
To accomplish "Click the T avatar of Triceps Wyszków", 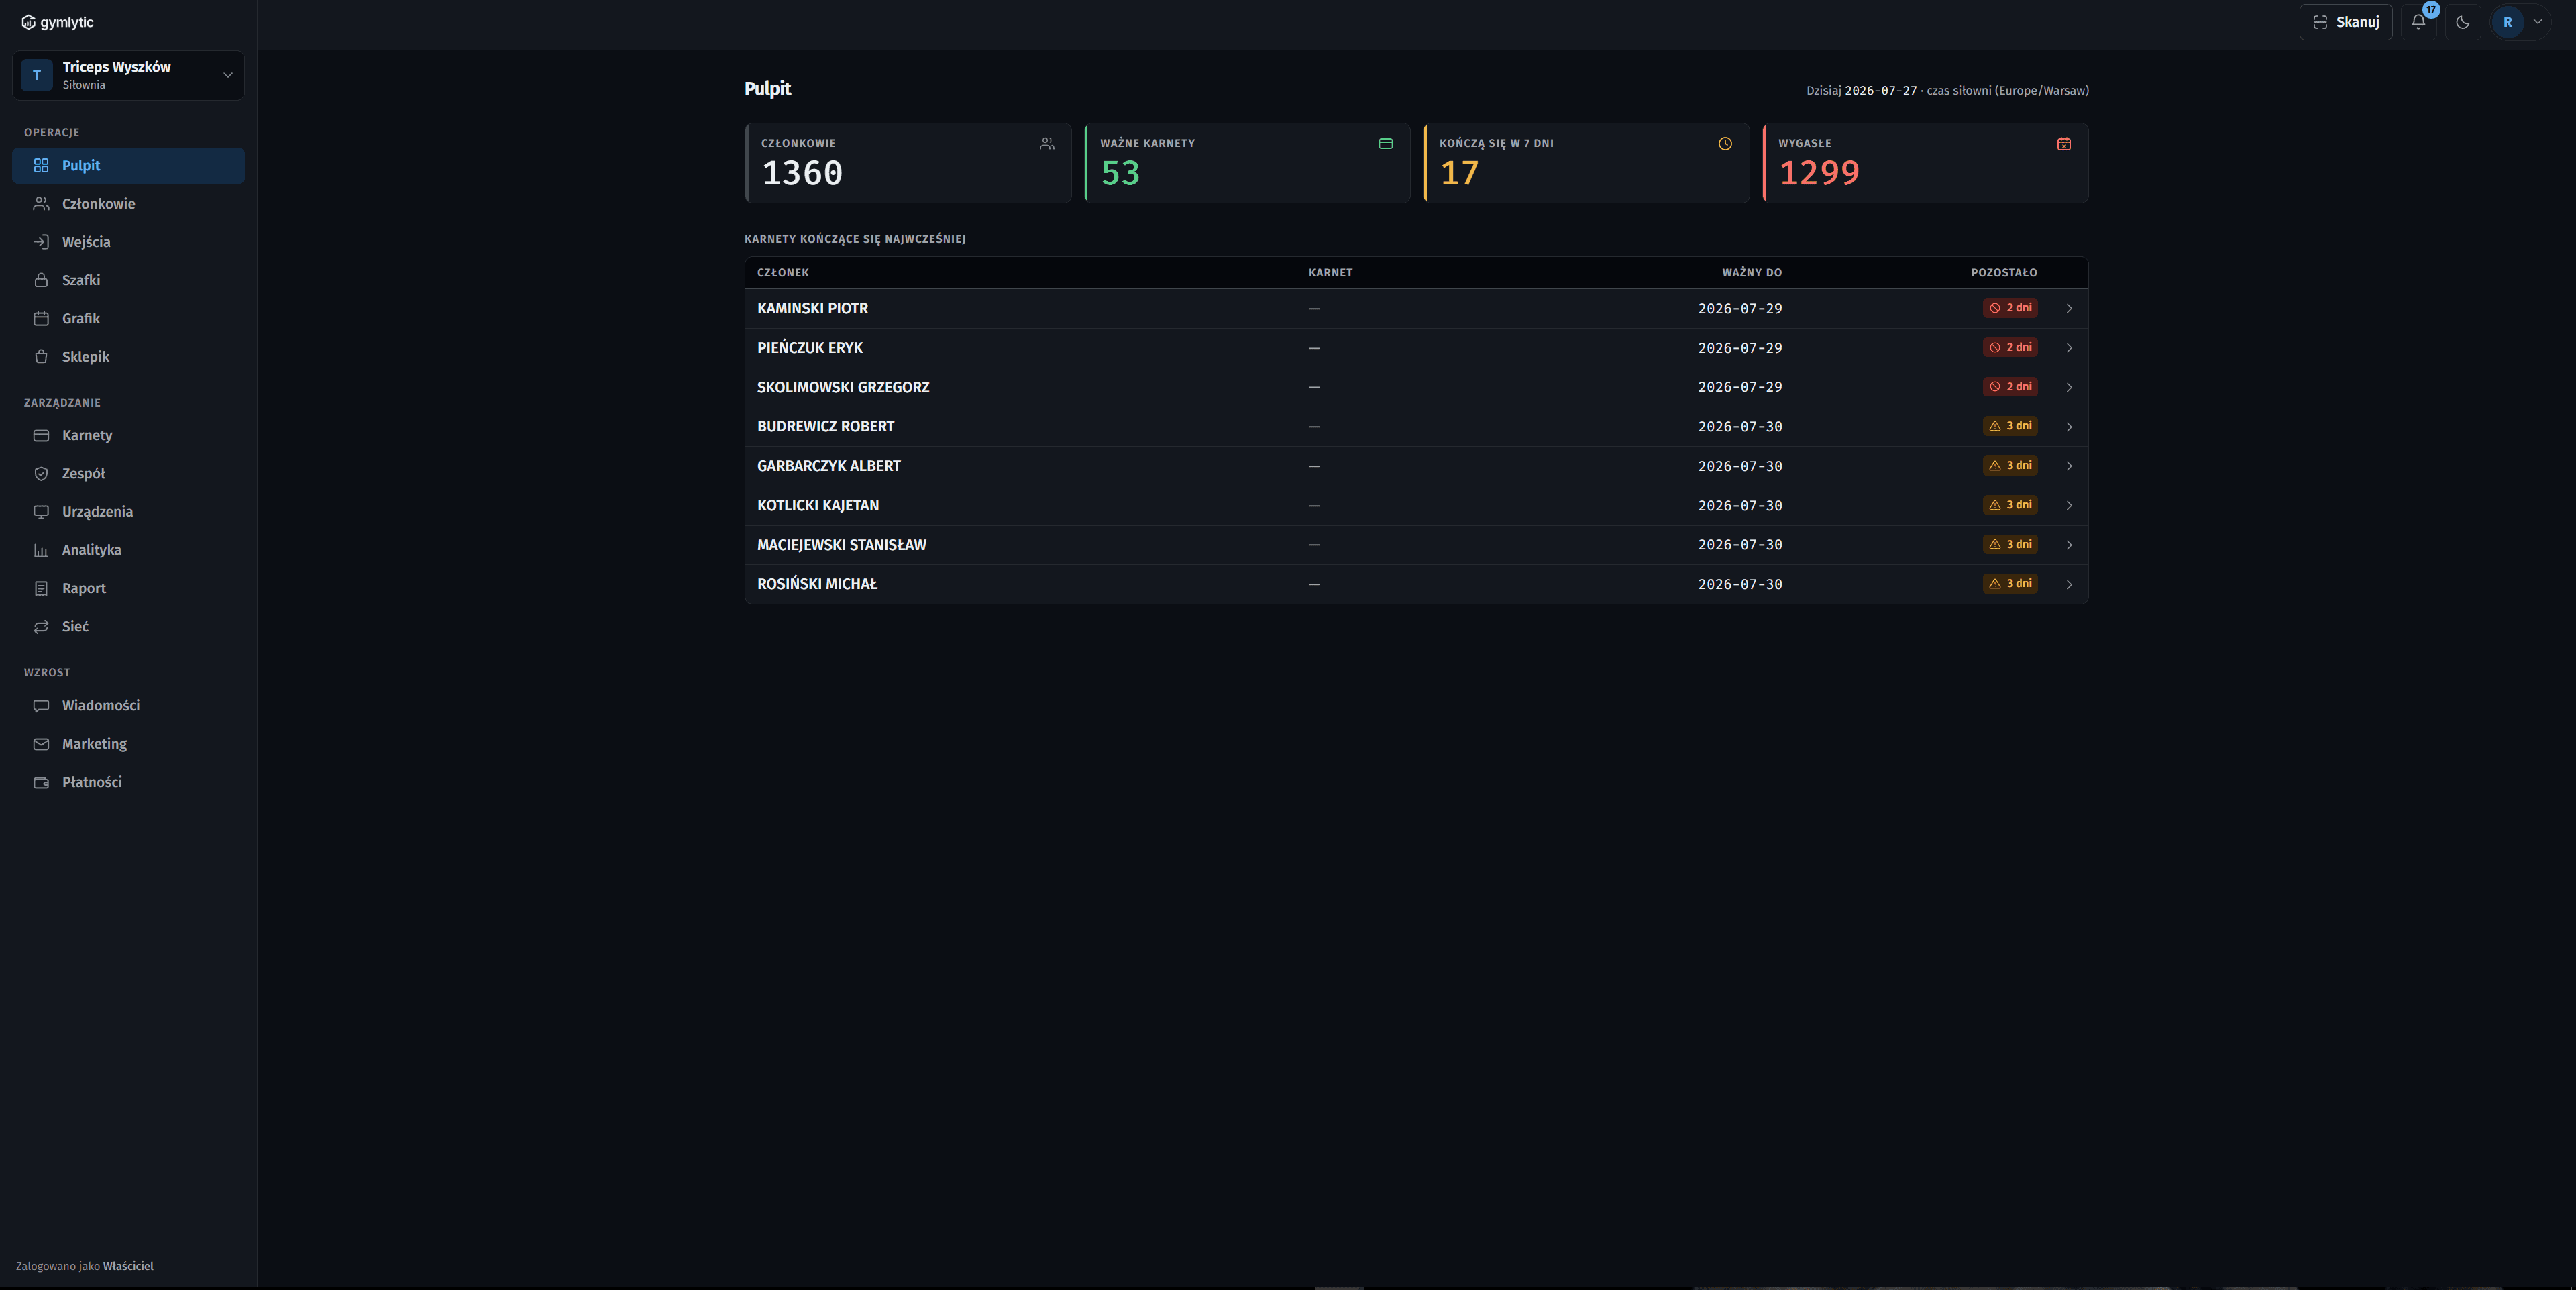I will click(37, 75).
